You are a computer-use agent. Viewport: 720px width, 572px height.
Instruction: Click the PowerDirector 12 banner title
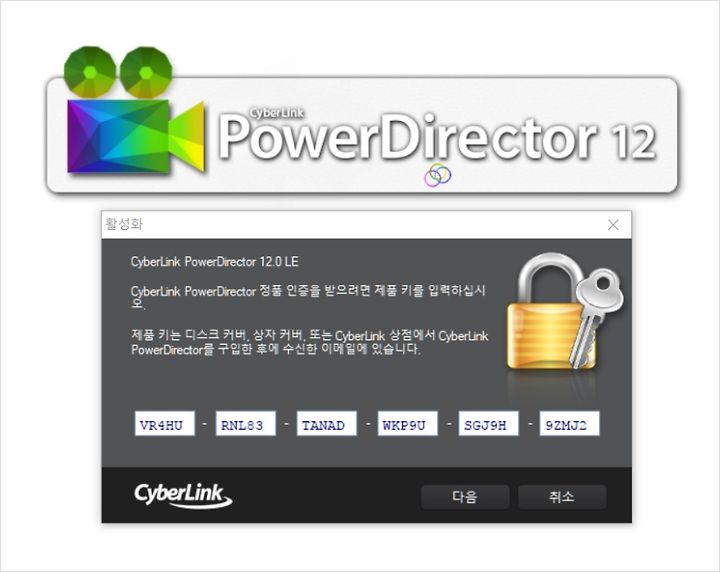point(437,138)
